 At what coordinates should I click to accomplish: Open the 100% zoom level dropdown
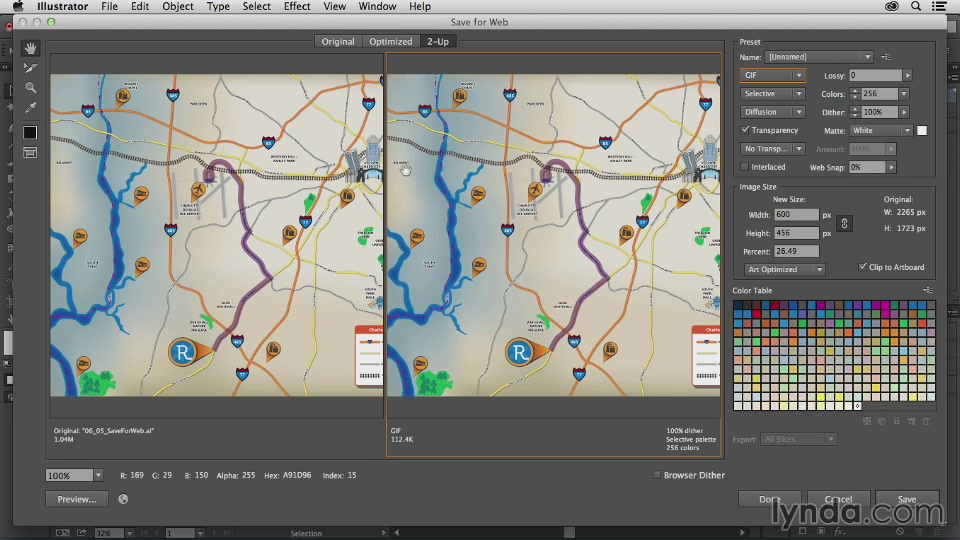coord(98,475)
